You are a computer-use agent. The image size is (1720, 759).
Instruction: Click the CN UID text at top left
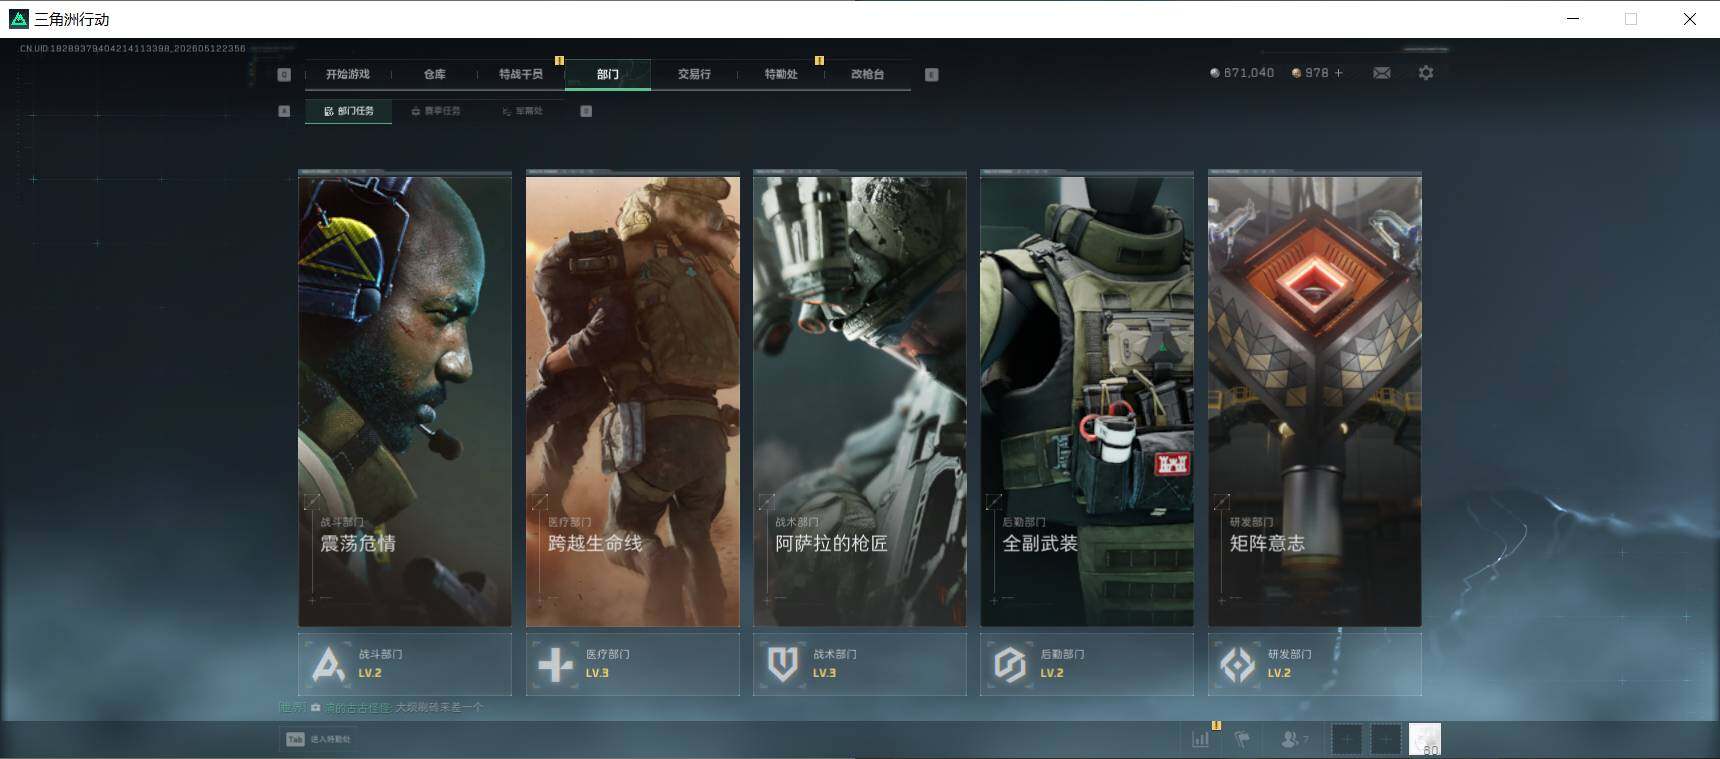(133, 48)
